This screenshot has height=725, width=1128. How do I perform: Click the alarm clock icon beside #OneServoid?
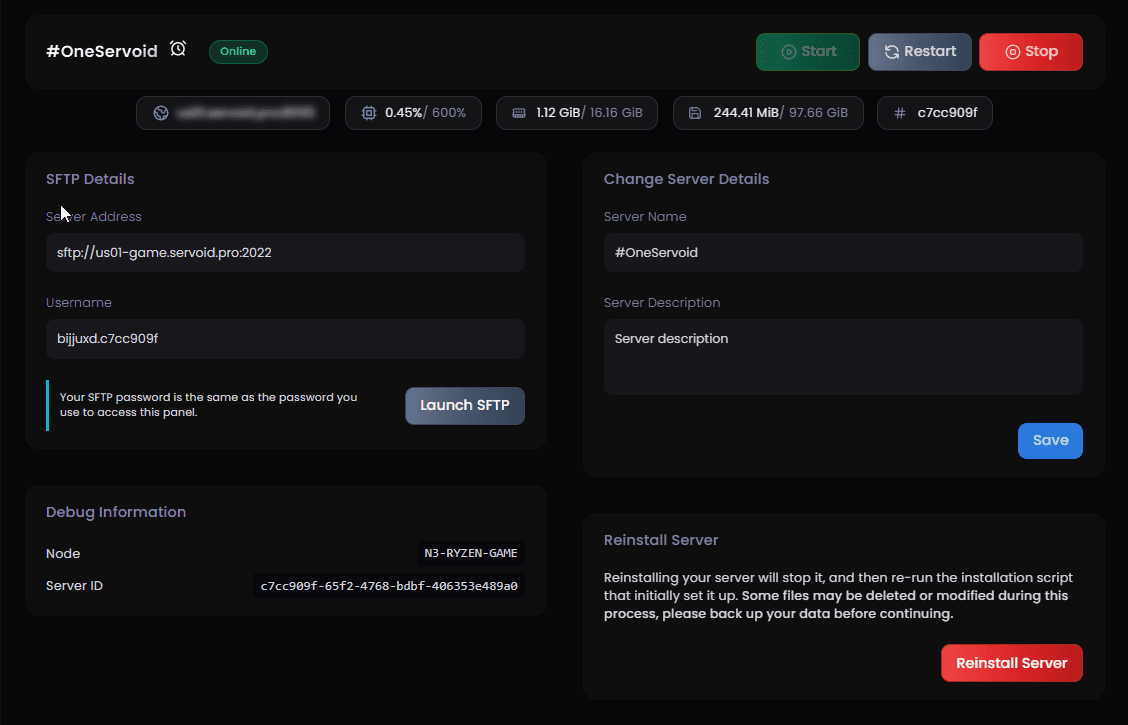(x=178, y=49)
